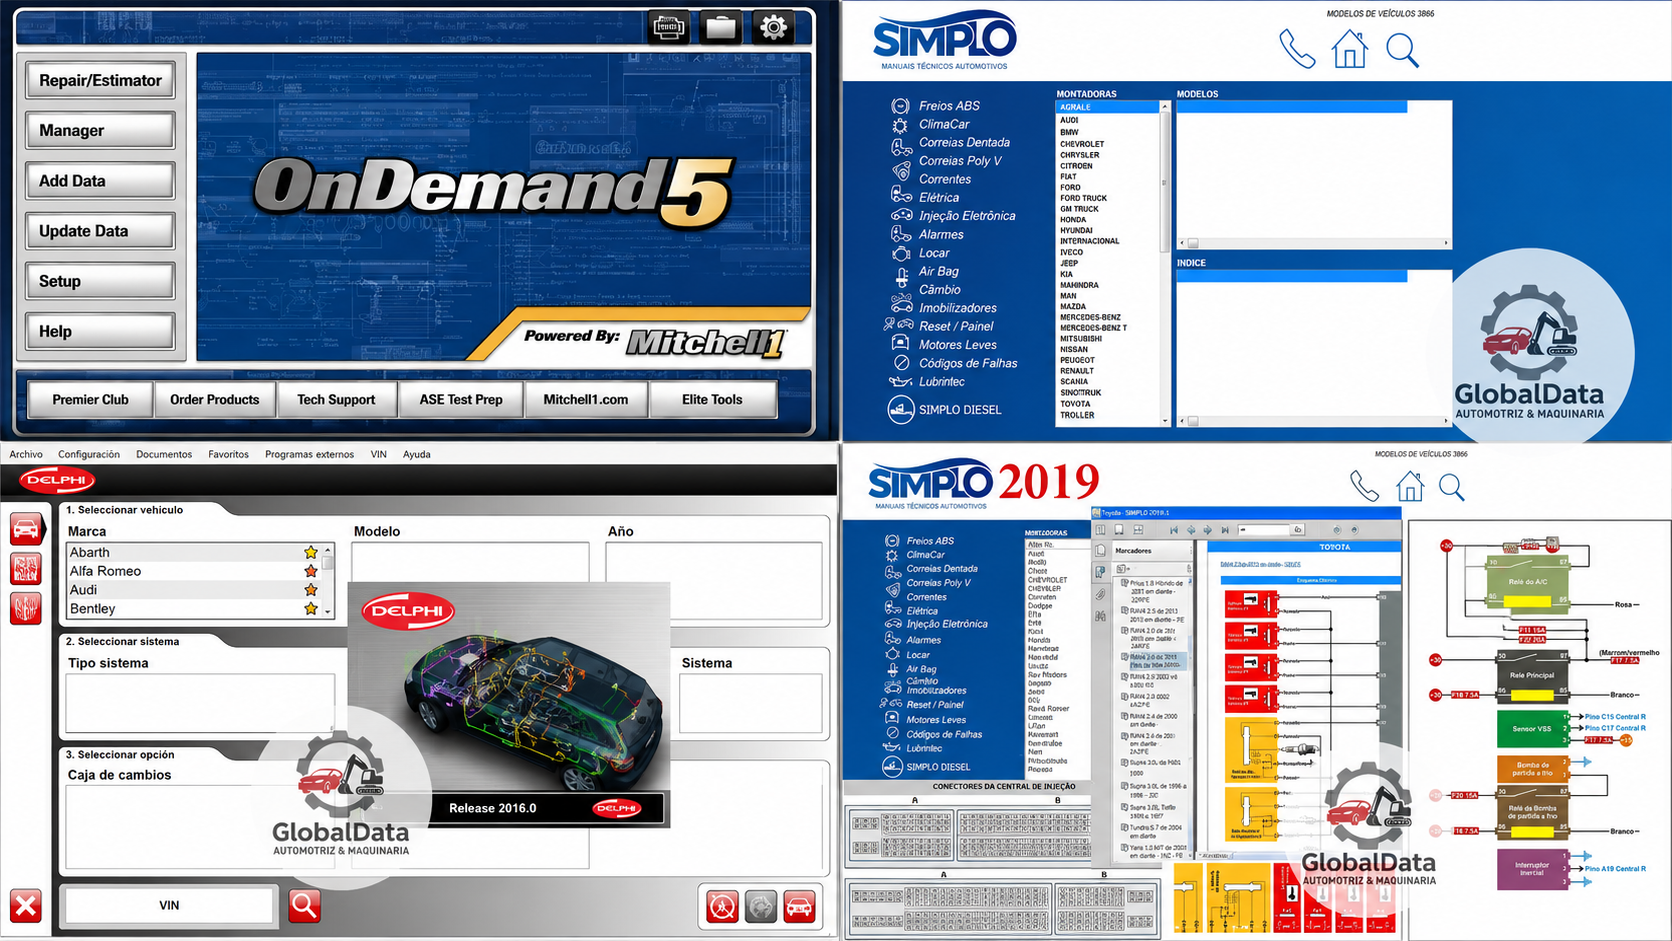Screen dimensions: 1672x941
Task: Open the binoculars search panel in Toyota PDF
Action: point(1100,616)
